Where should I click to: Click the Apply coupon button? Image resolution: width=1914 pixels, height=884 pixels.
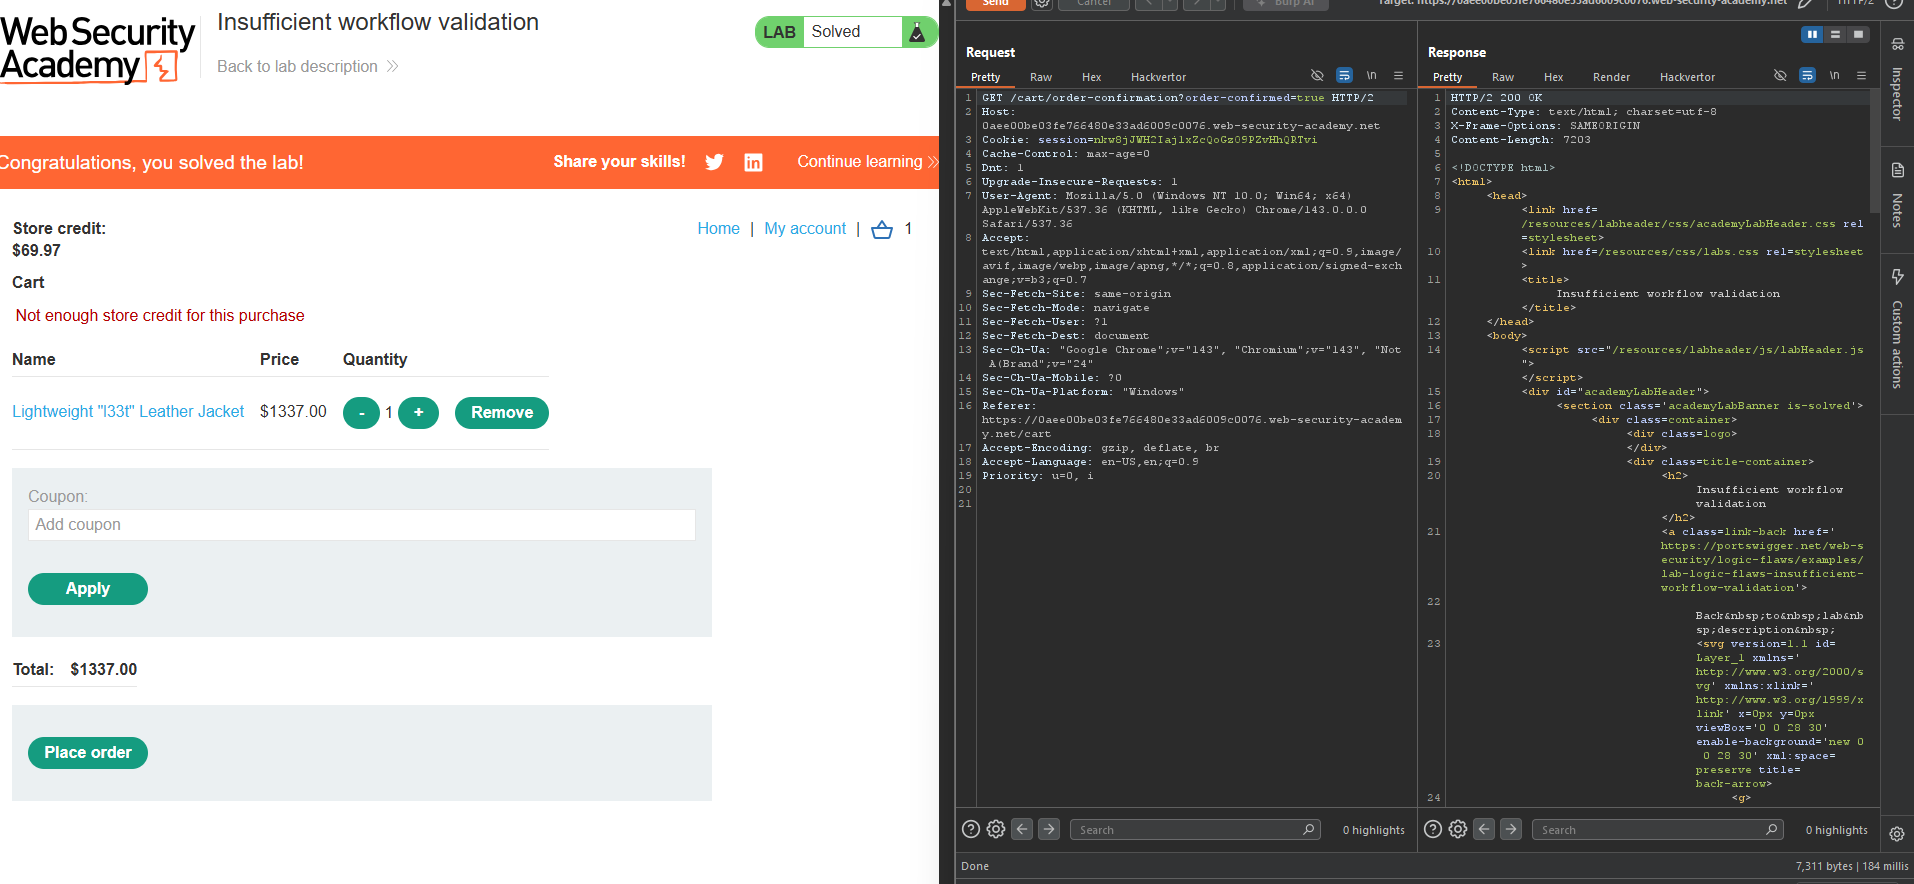[88, 589]
